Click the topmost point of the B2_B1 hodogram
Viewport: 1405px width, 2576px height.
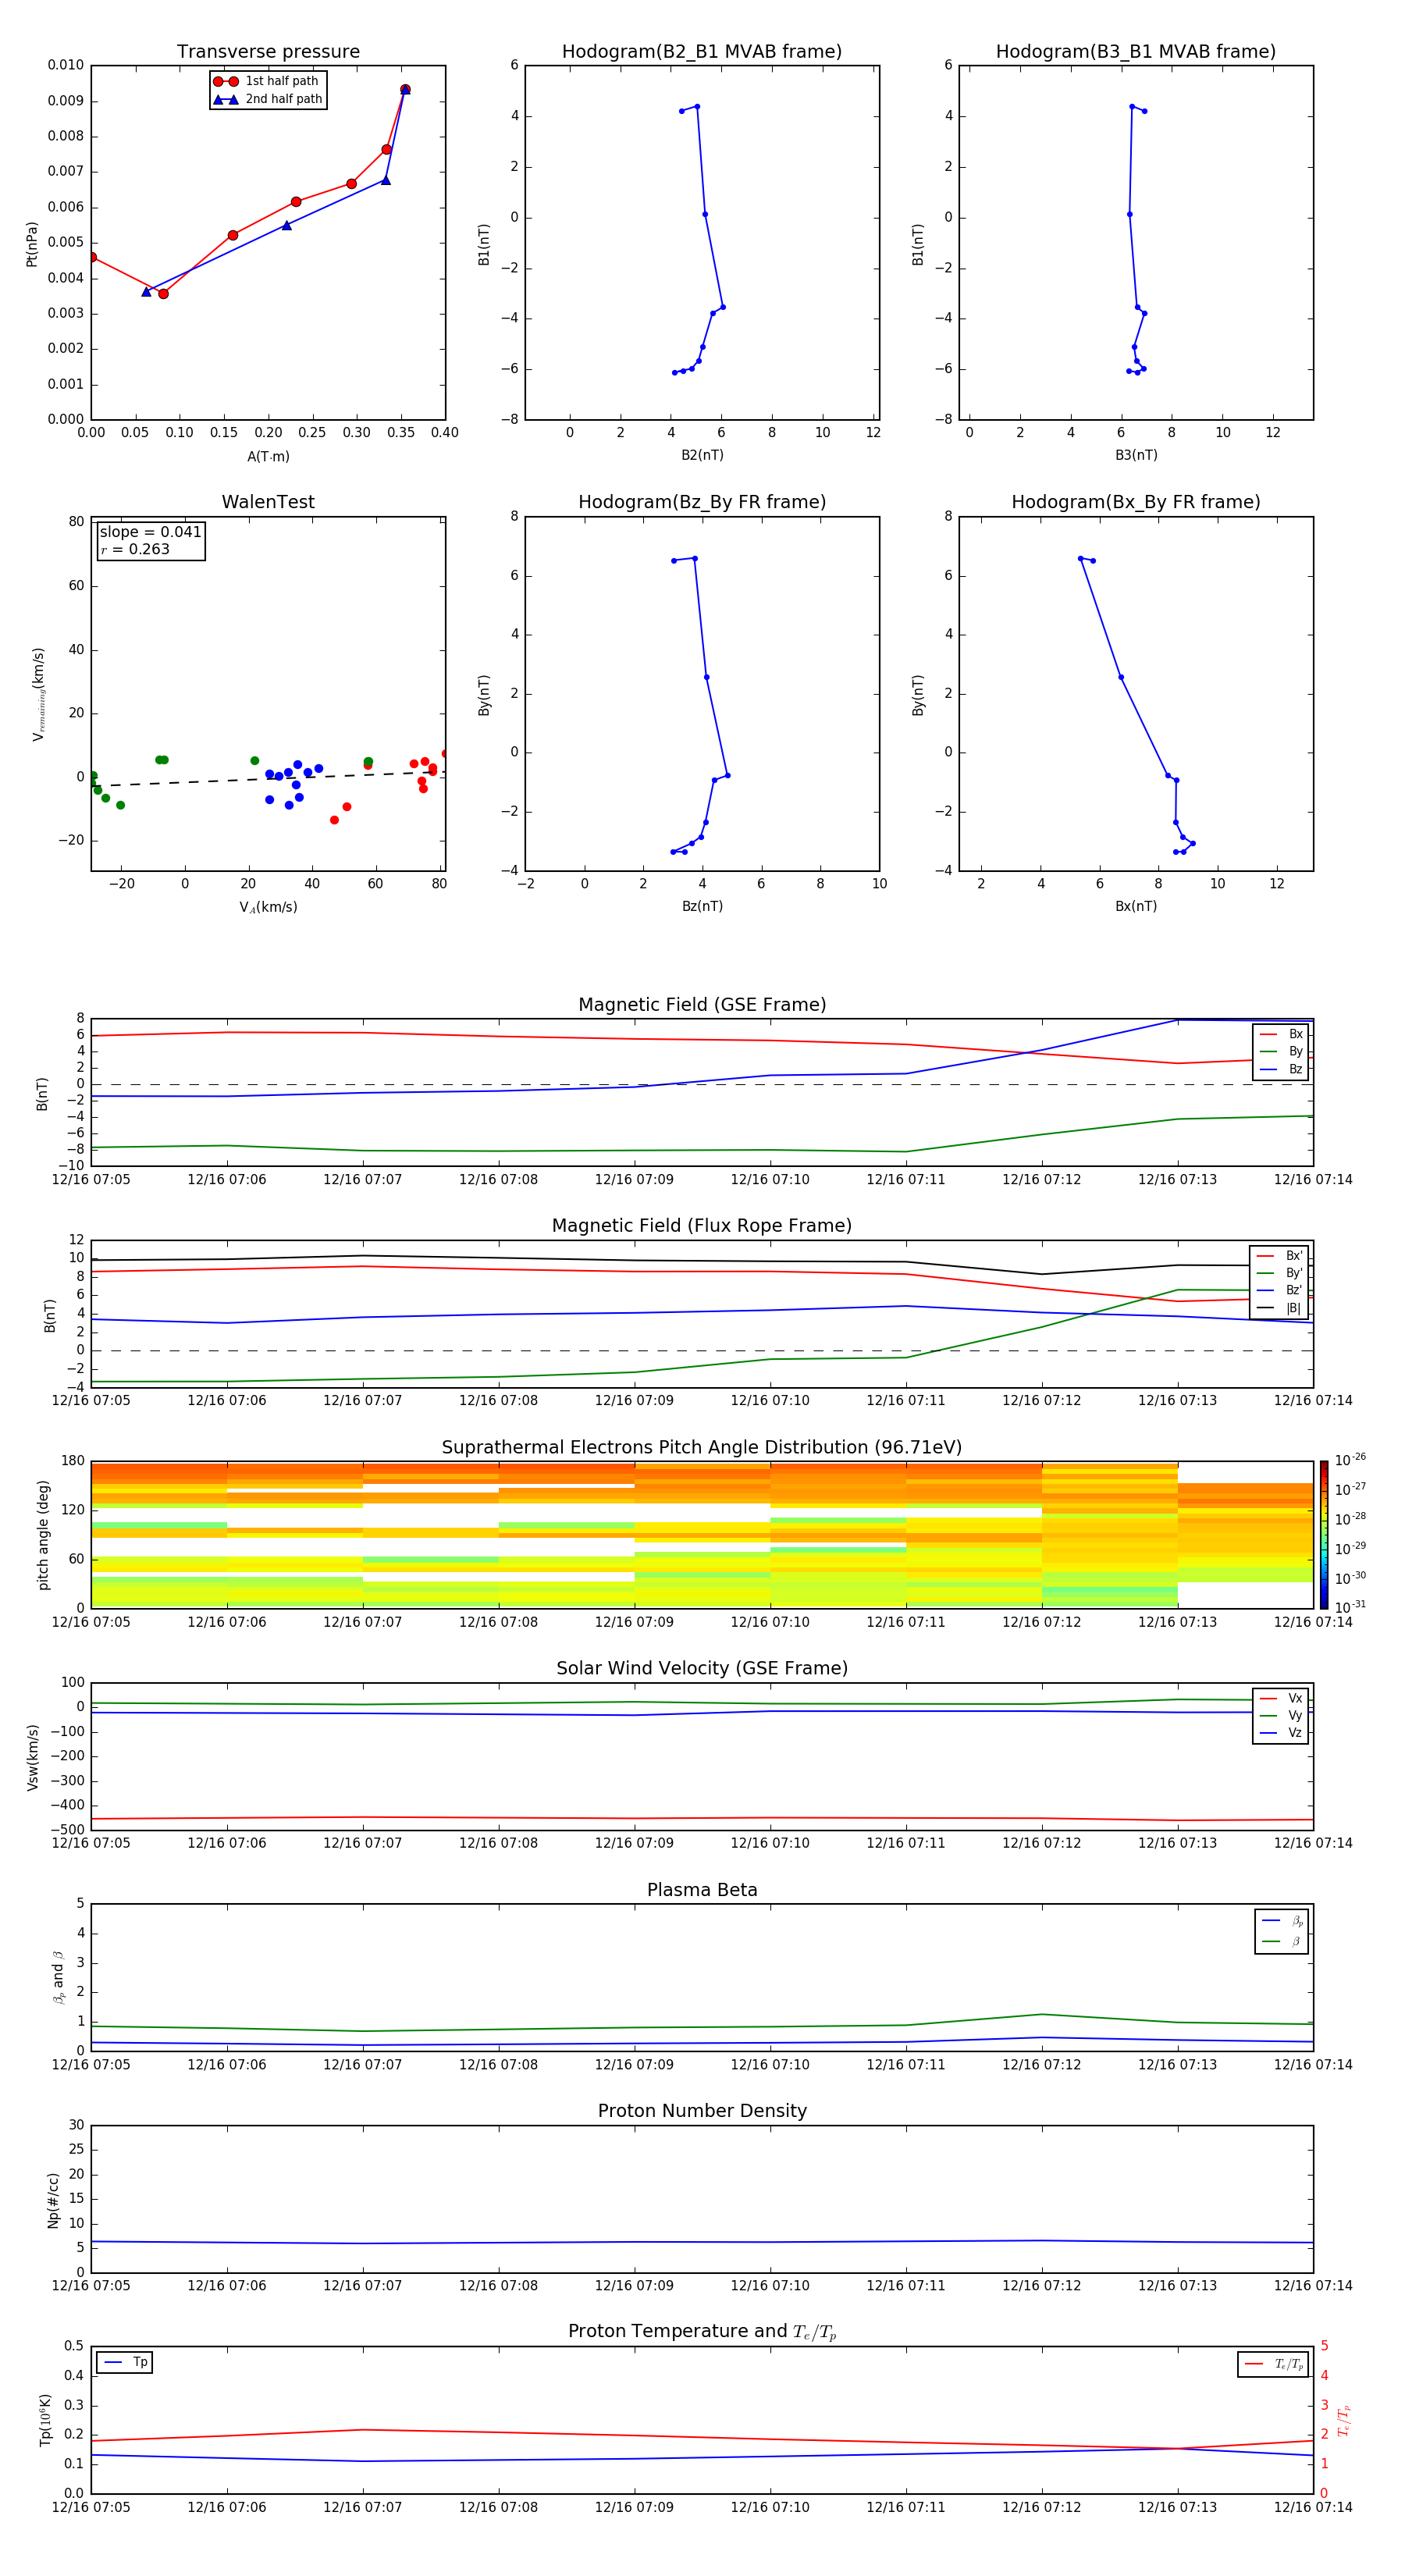pyautogui.click(x=697, y=106)
